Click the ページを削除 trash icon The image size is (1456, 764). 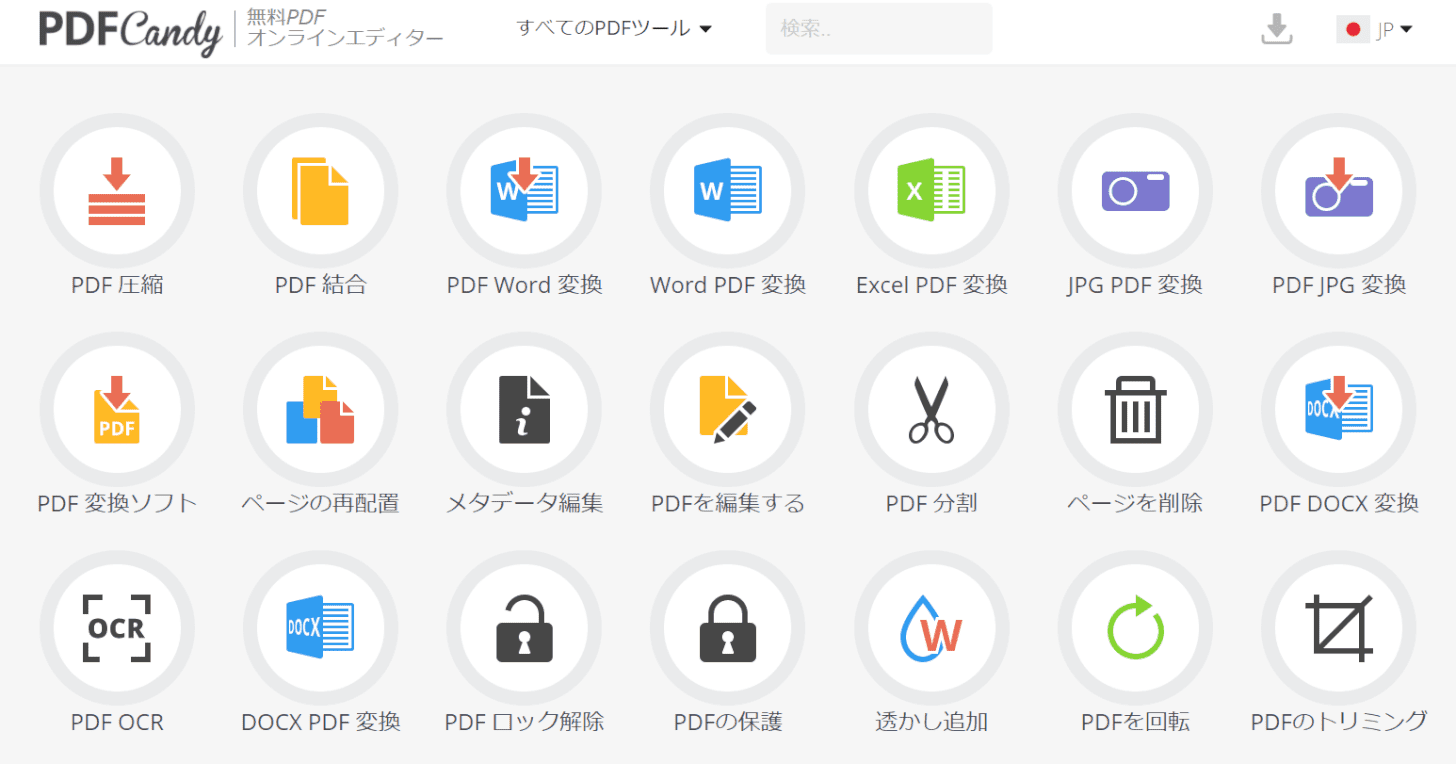(1135, 409)
